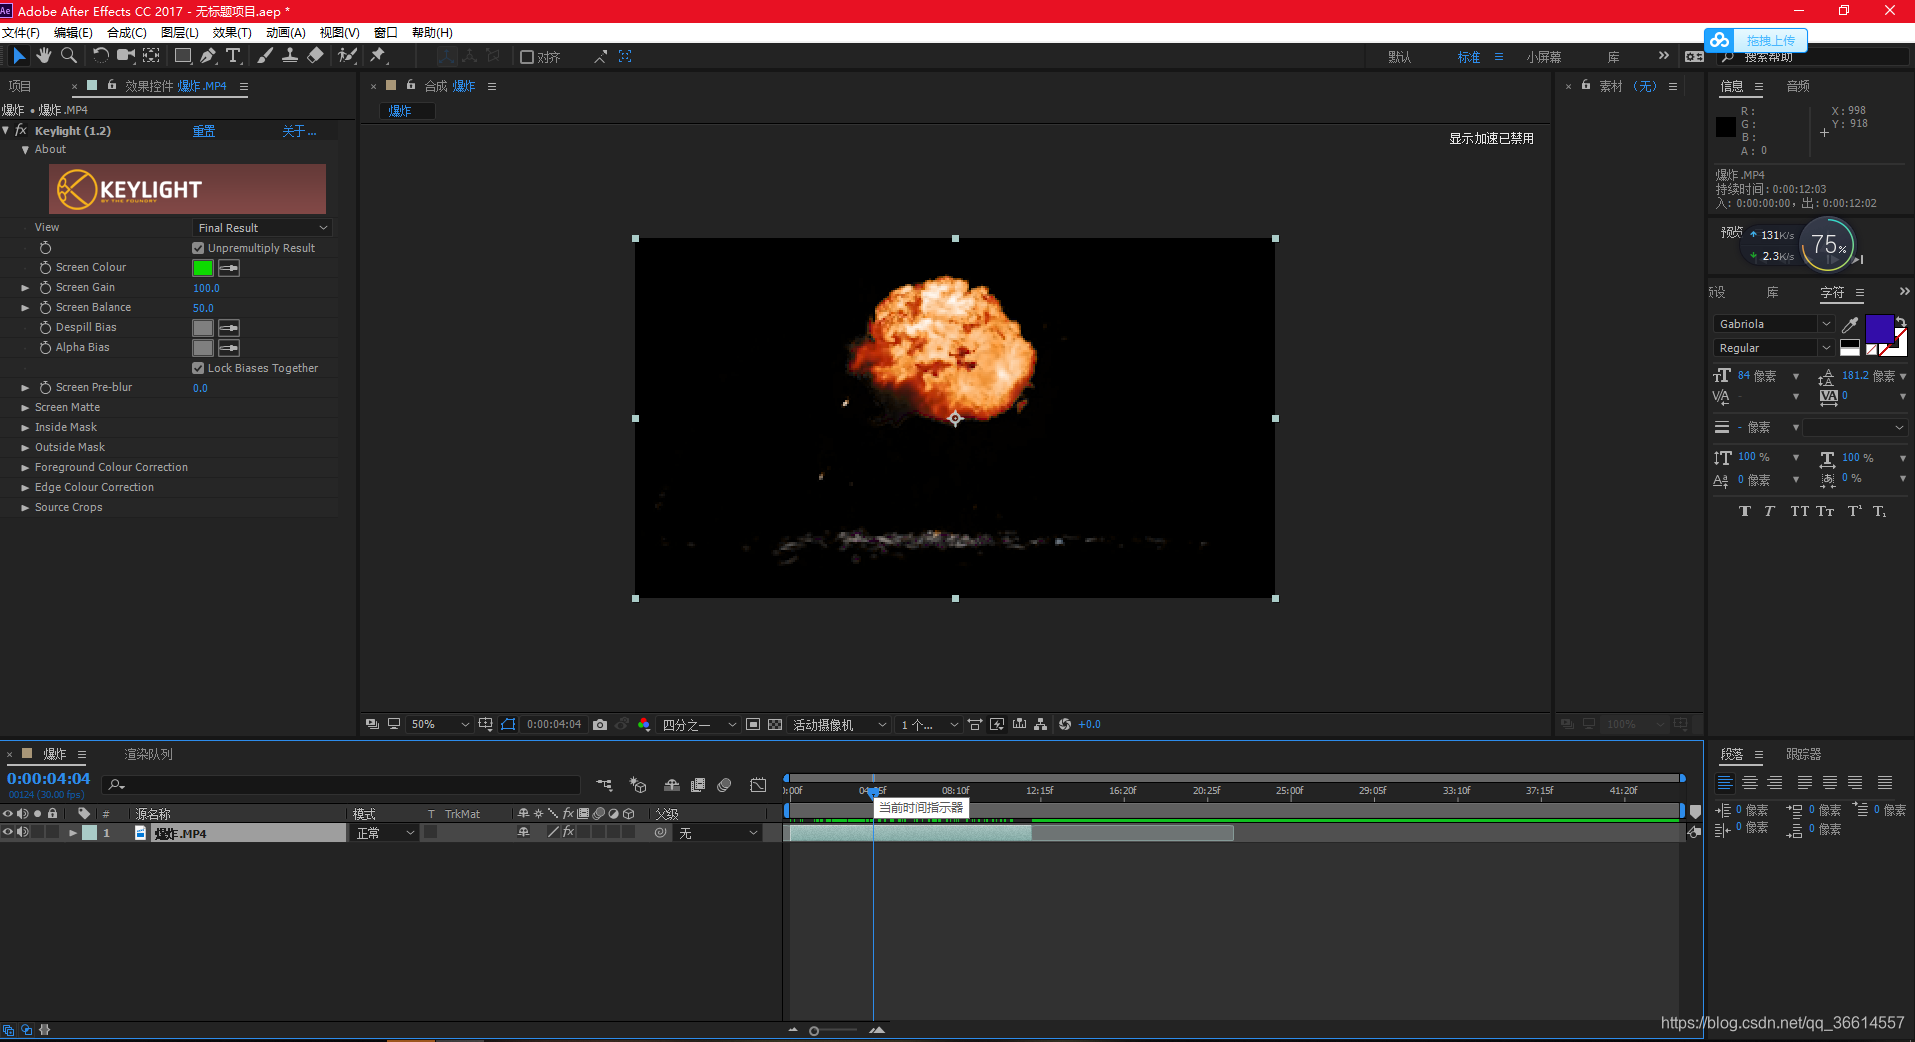The image size is (1915, 1042).
Task: Toggle transparency grid in viewer
Action: click(775, 725)
